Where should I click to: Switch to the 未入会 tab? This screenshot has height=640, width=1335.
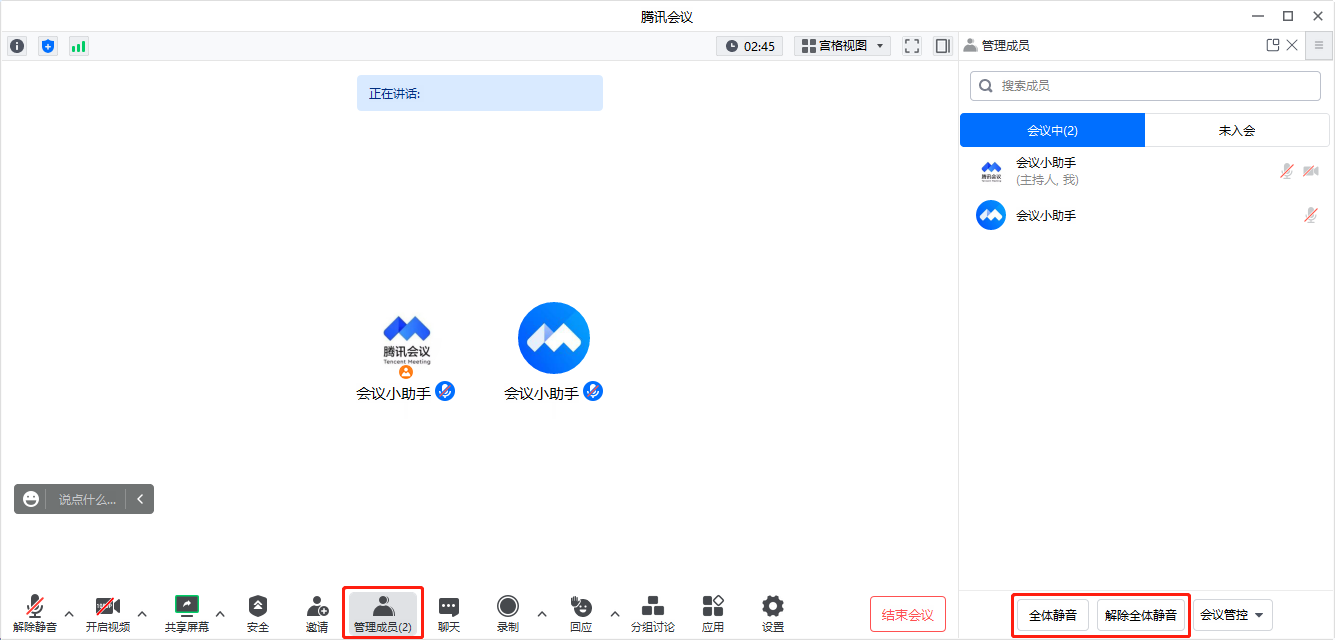[x=1237, y=130]
